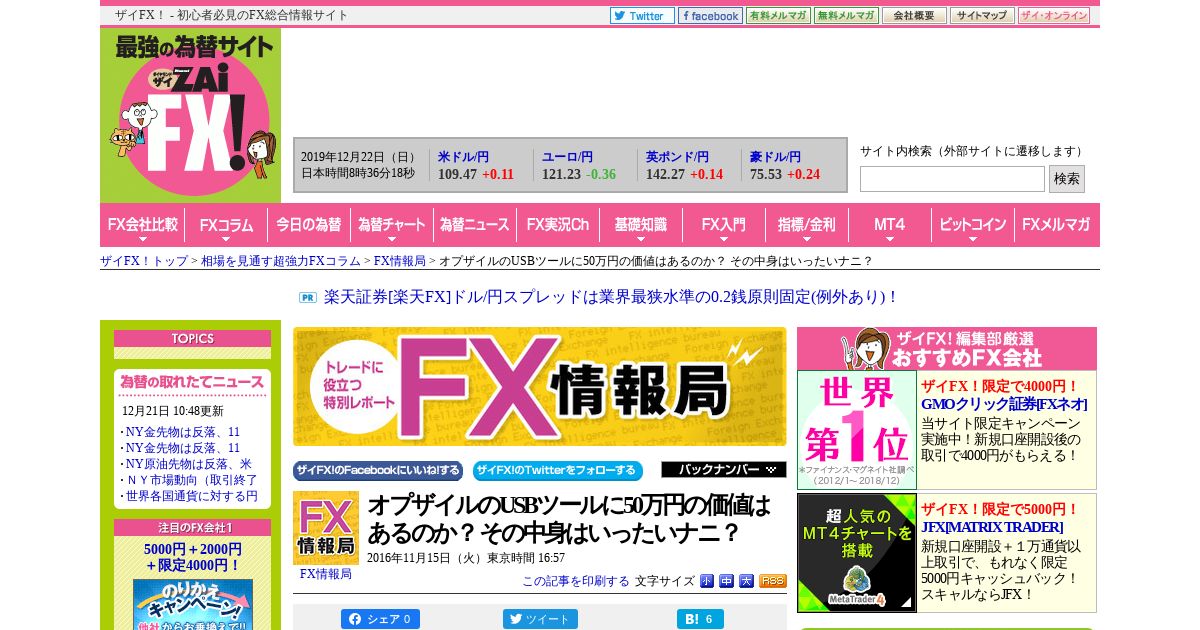The width and height of the screenshot is (1200, 630).
Task: Open the FX情報局 breadcrumb link
Action: pos(400,261)
